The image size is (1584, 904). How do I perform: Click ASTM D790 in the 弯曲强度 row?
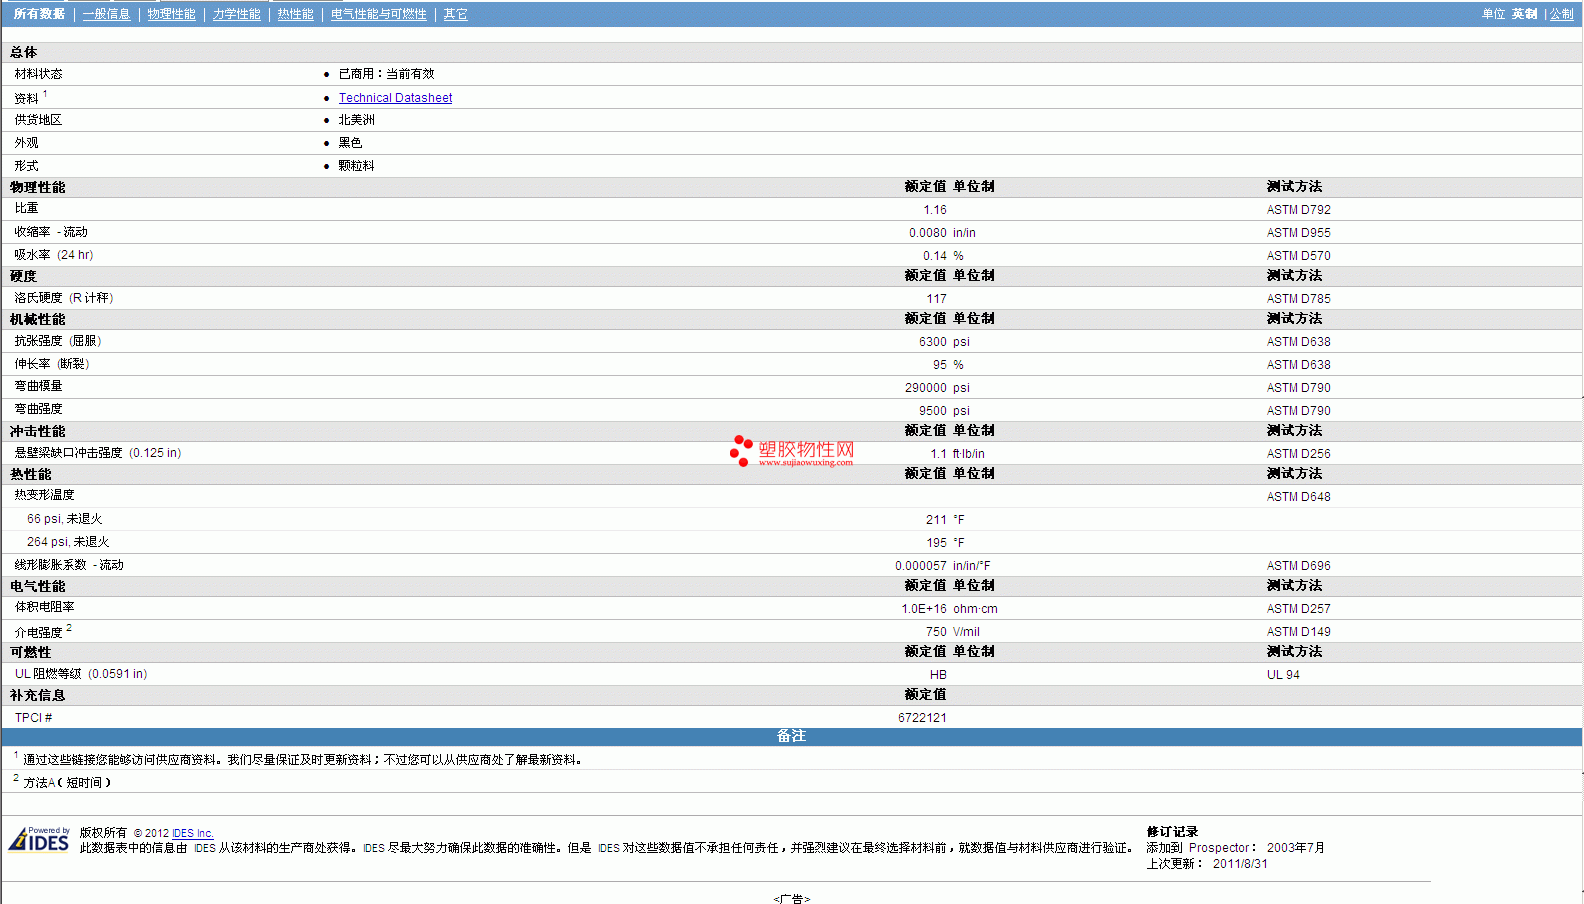pos(1298,411)
